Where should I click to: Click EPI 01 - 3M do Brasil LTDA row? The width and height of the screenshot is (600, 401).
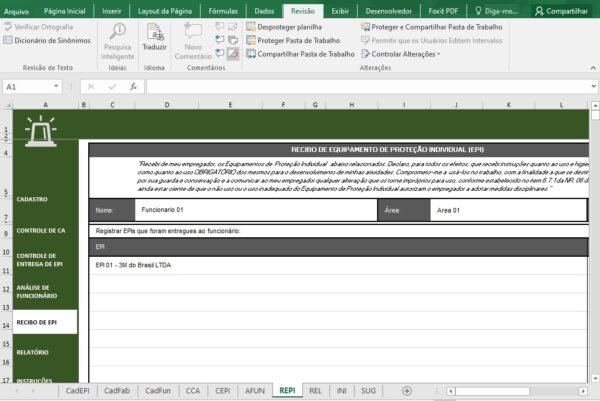(x=338, y=265)
